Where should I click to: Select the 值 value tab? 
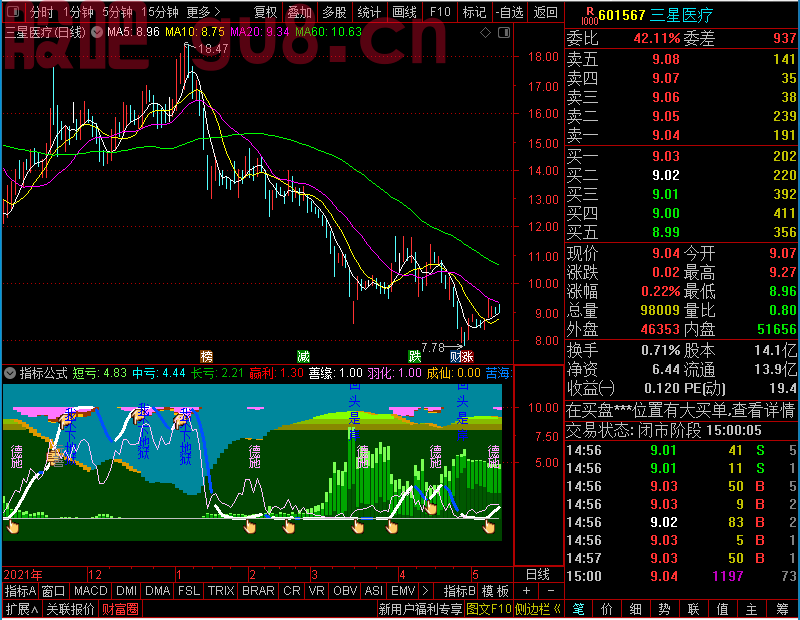coord(722,609)
